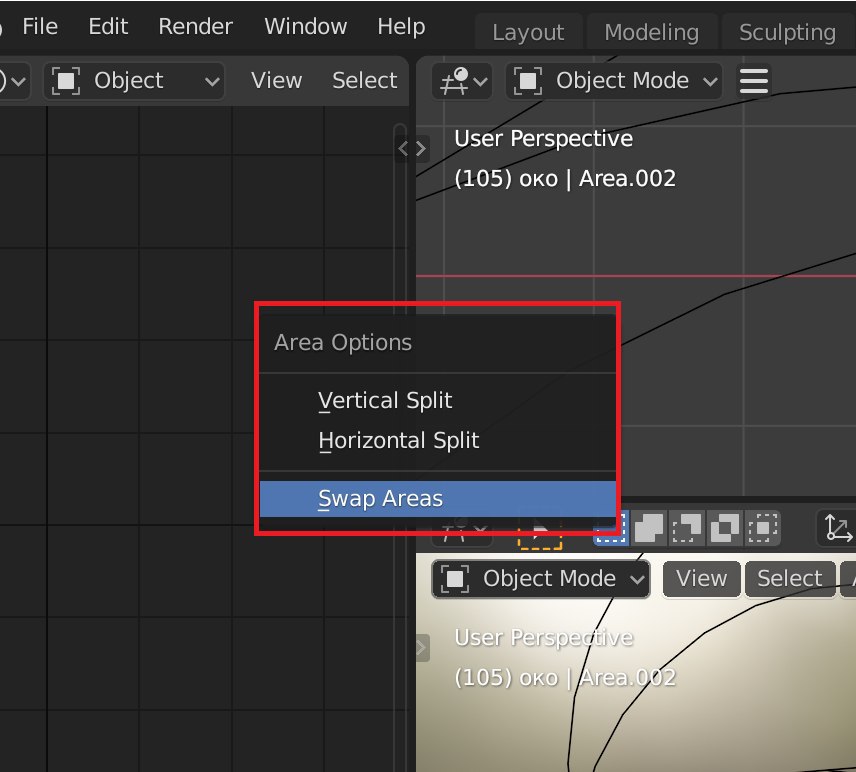Open the upper viewport Object Mode dropdown

[615, 81]
